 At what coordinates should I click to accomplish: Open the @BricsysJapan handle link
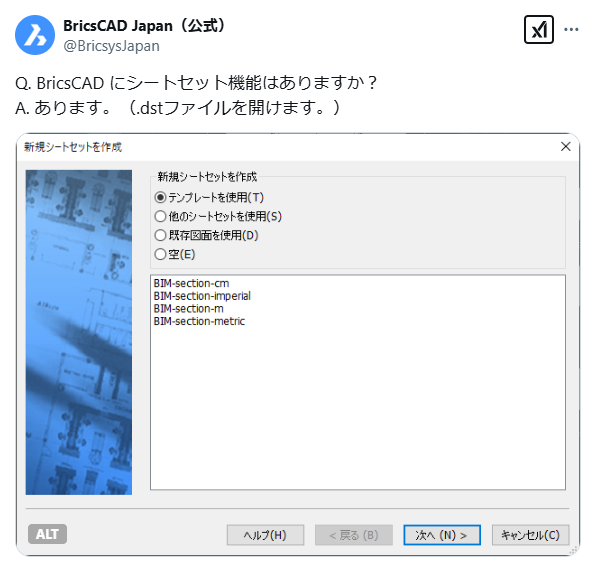coord(111,46)
